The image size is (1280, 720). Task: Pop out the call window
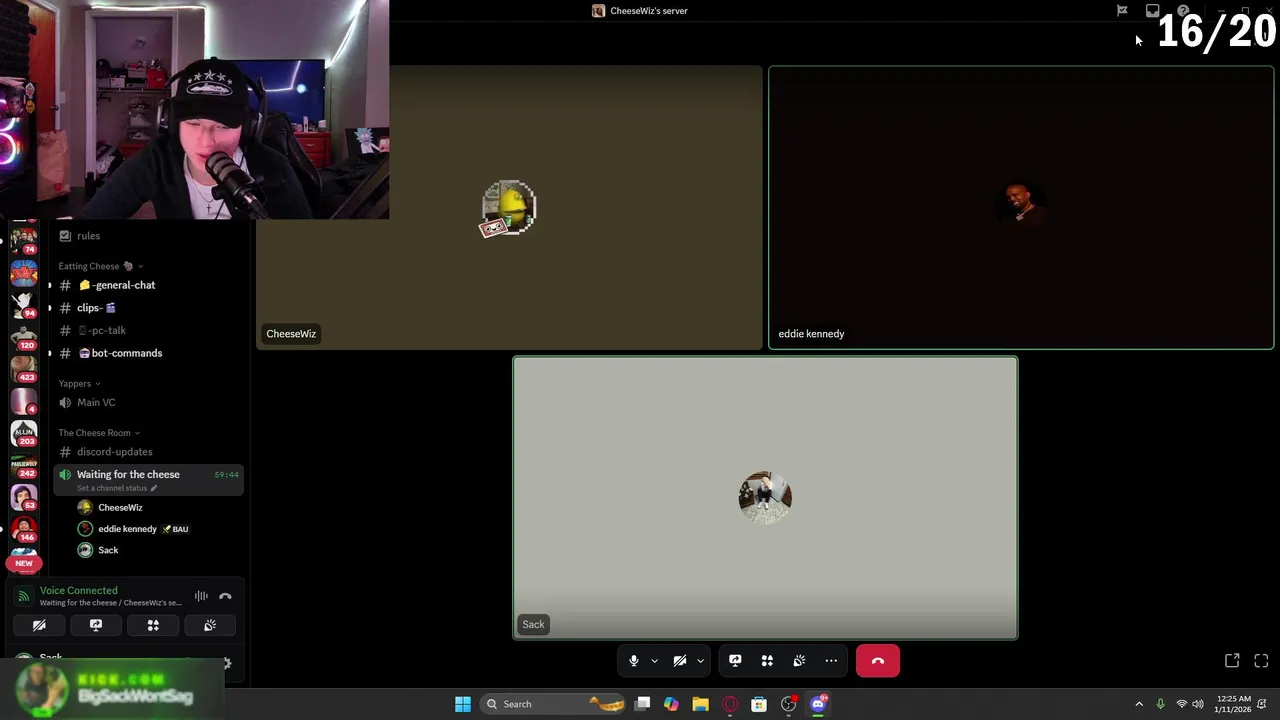point(1232,661)
